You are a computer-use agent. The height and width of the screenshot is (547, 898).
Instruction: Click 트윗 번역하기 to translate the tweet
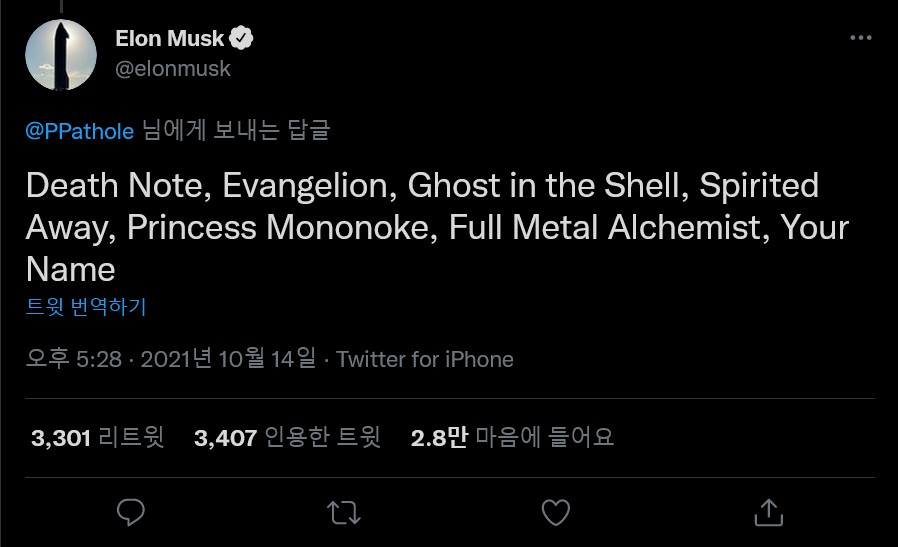[86, 306]
